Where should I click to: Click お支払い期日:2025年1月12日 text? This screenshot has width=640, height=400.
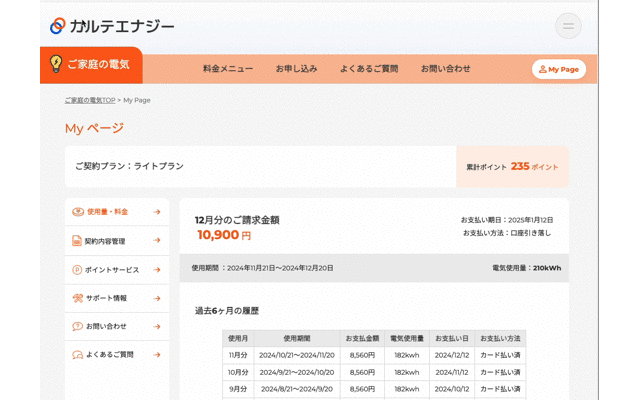tap(507, 220)
